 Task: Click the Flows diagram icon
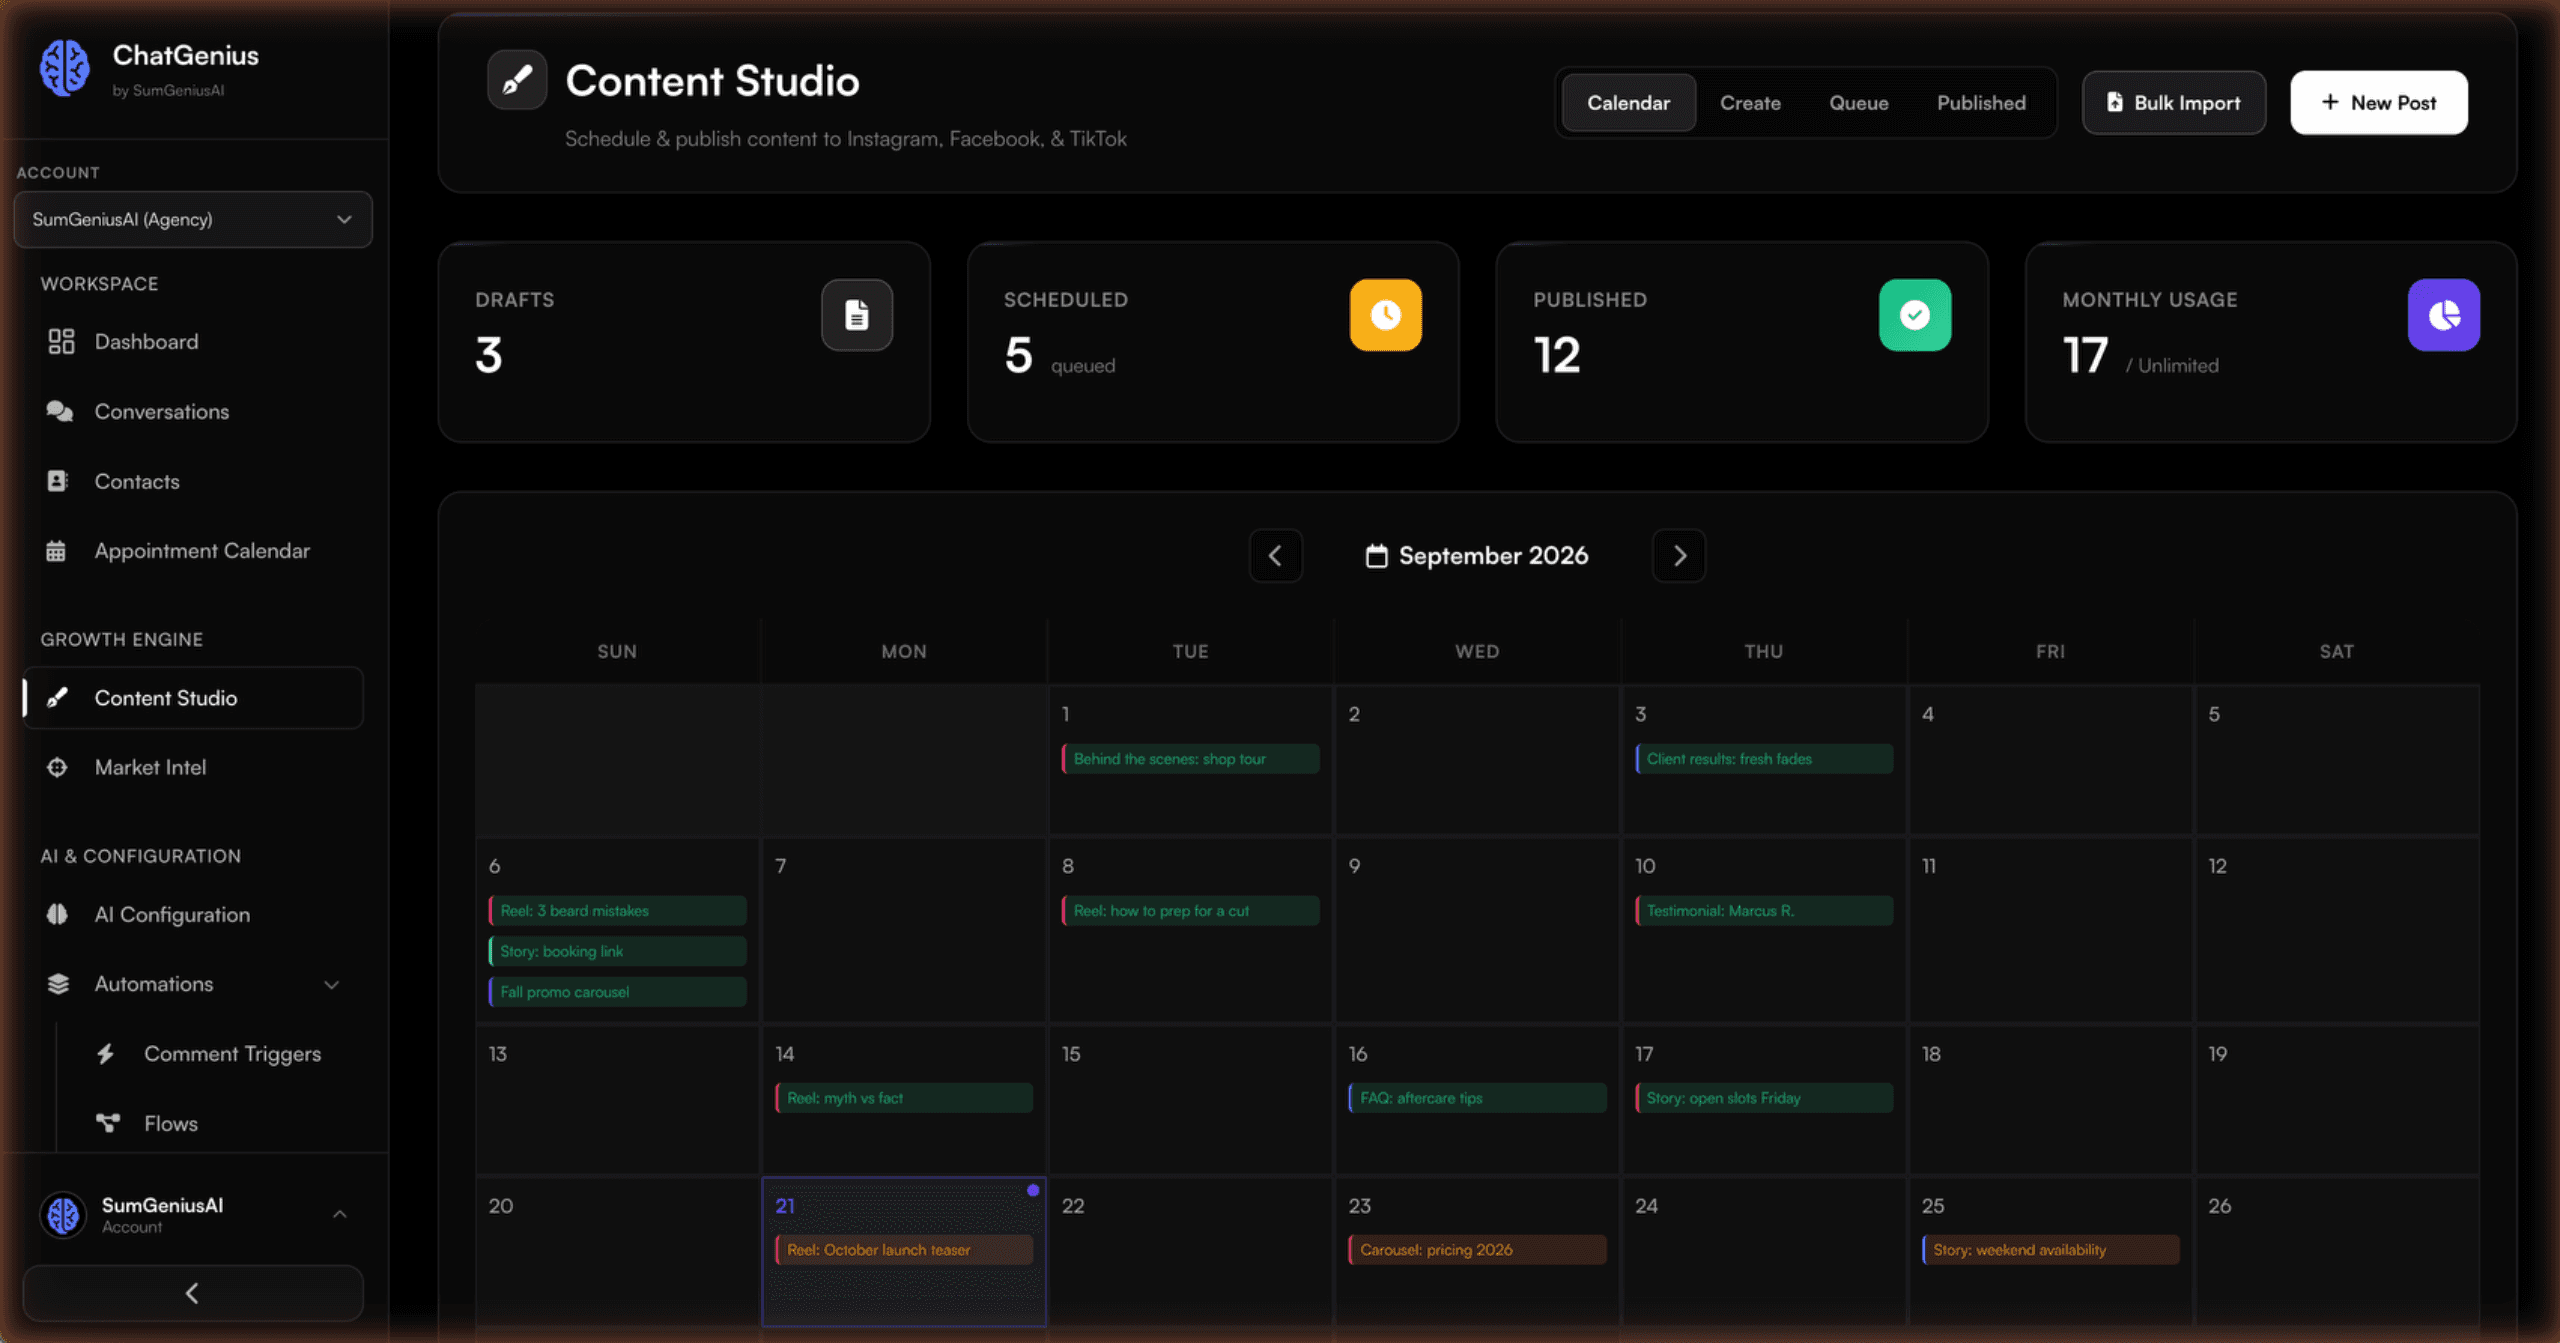[107, 1123]
